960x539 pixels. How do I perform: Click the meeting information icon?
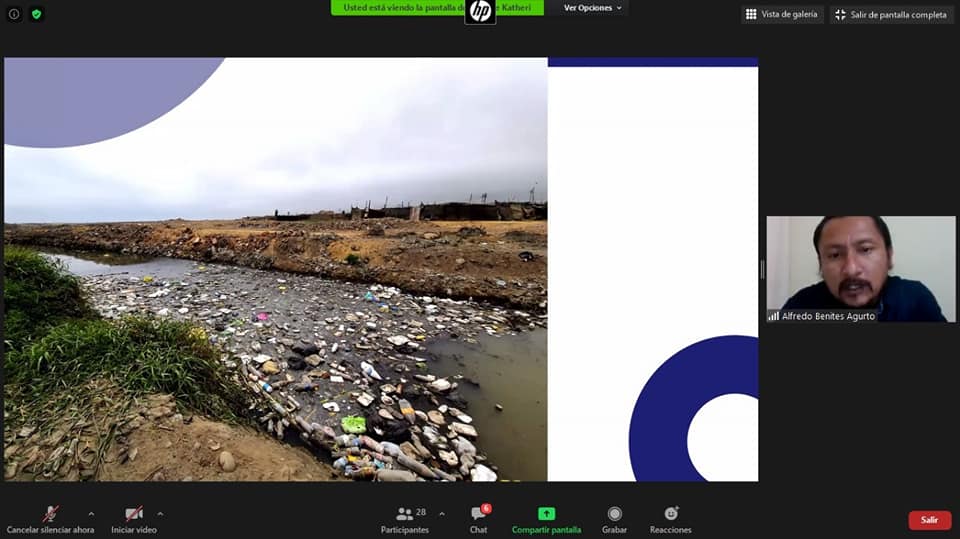click(x=14, y=14)
